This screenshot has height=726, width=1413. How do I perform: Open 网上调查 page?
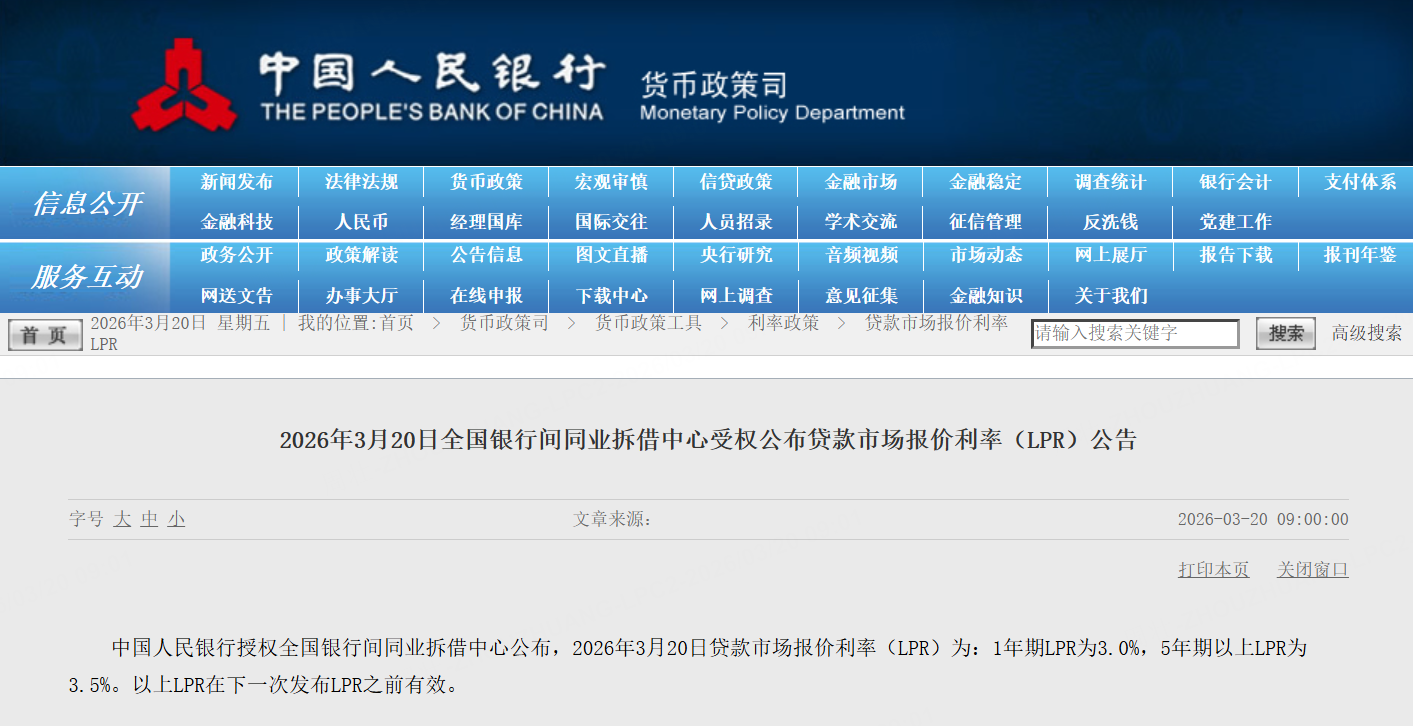click(x=736, y=296)
